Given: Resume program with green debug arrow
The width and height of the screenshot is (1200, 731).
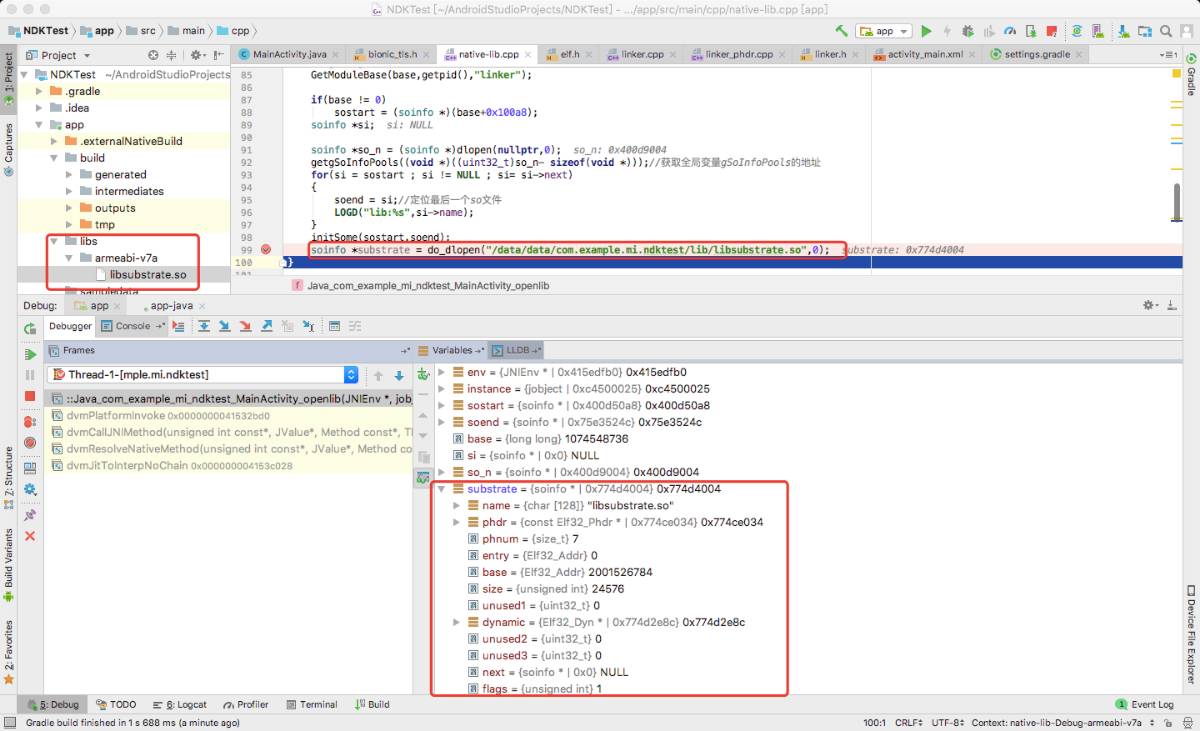Looking at the screenshot, I should click(x=30, y=354).
